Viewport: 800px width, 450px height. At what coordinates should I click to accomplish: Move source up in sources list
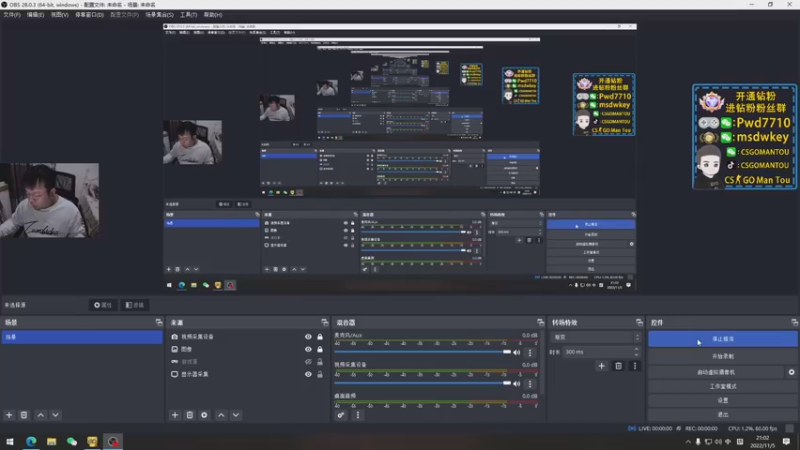point(221,415)
